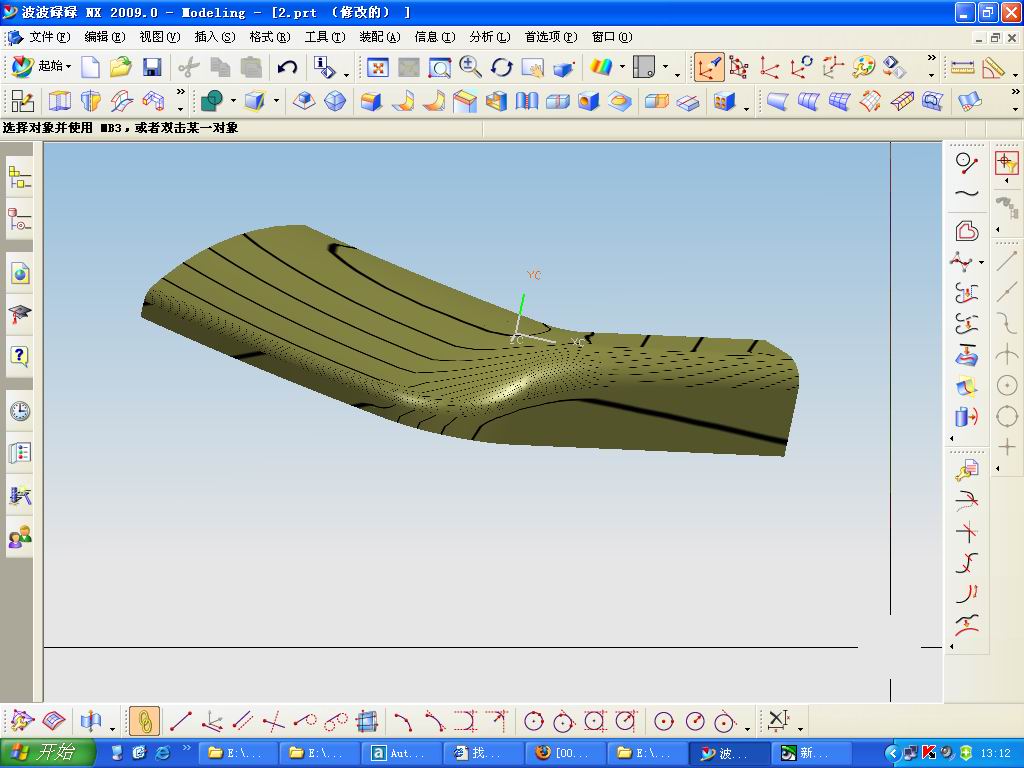Select the Rotate view tool

pos(502,67)
